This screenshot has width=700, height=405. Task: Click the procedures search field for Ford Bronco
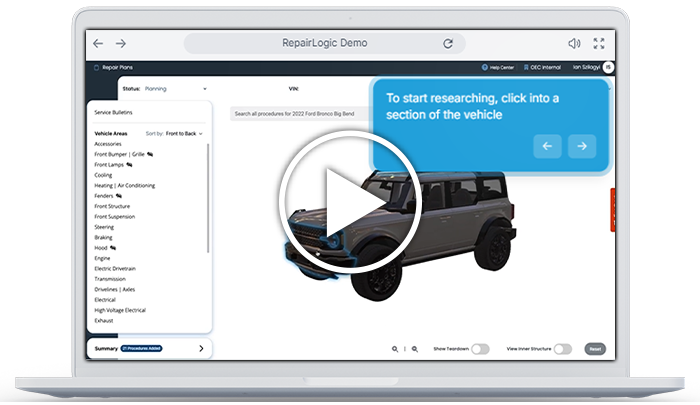coord(300,114)
